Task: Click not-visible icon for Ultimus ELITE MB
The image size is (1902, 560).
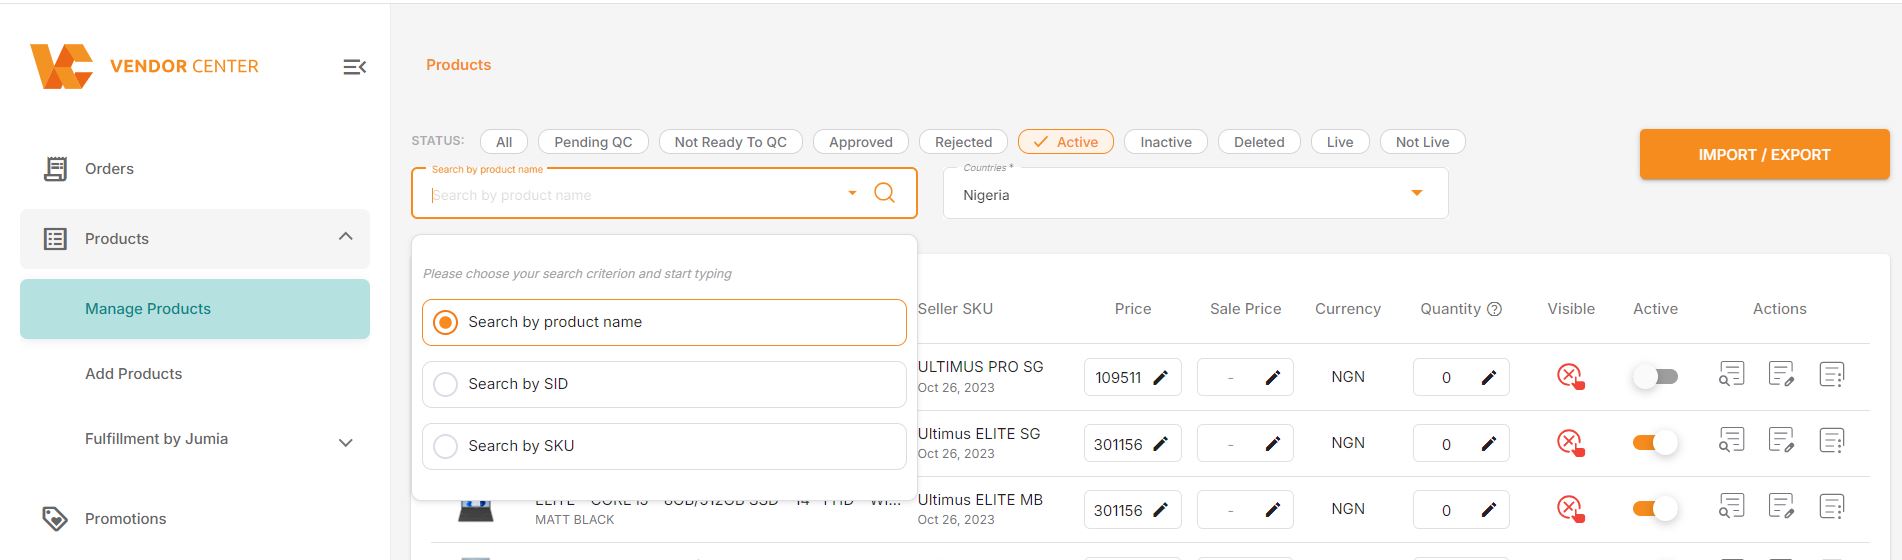Action: click(1570, 509)
